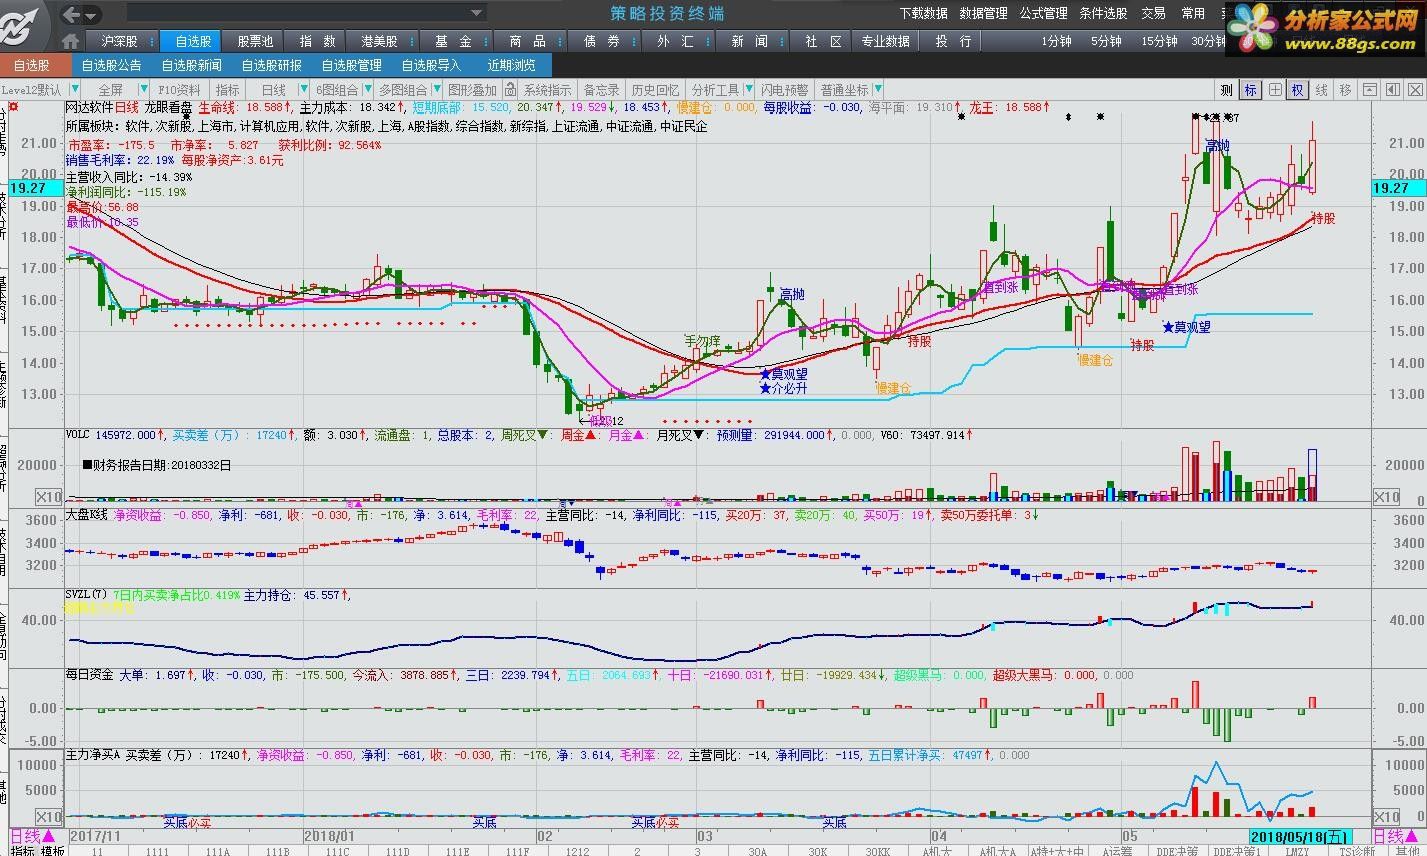Expand the 6图组合 dropdown arrow

click(367, 90)
